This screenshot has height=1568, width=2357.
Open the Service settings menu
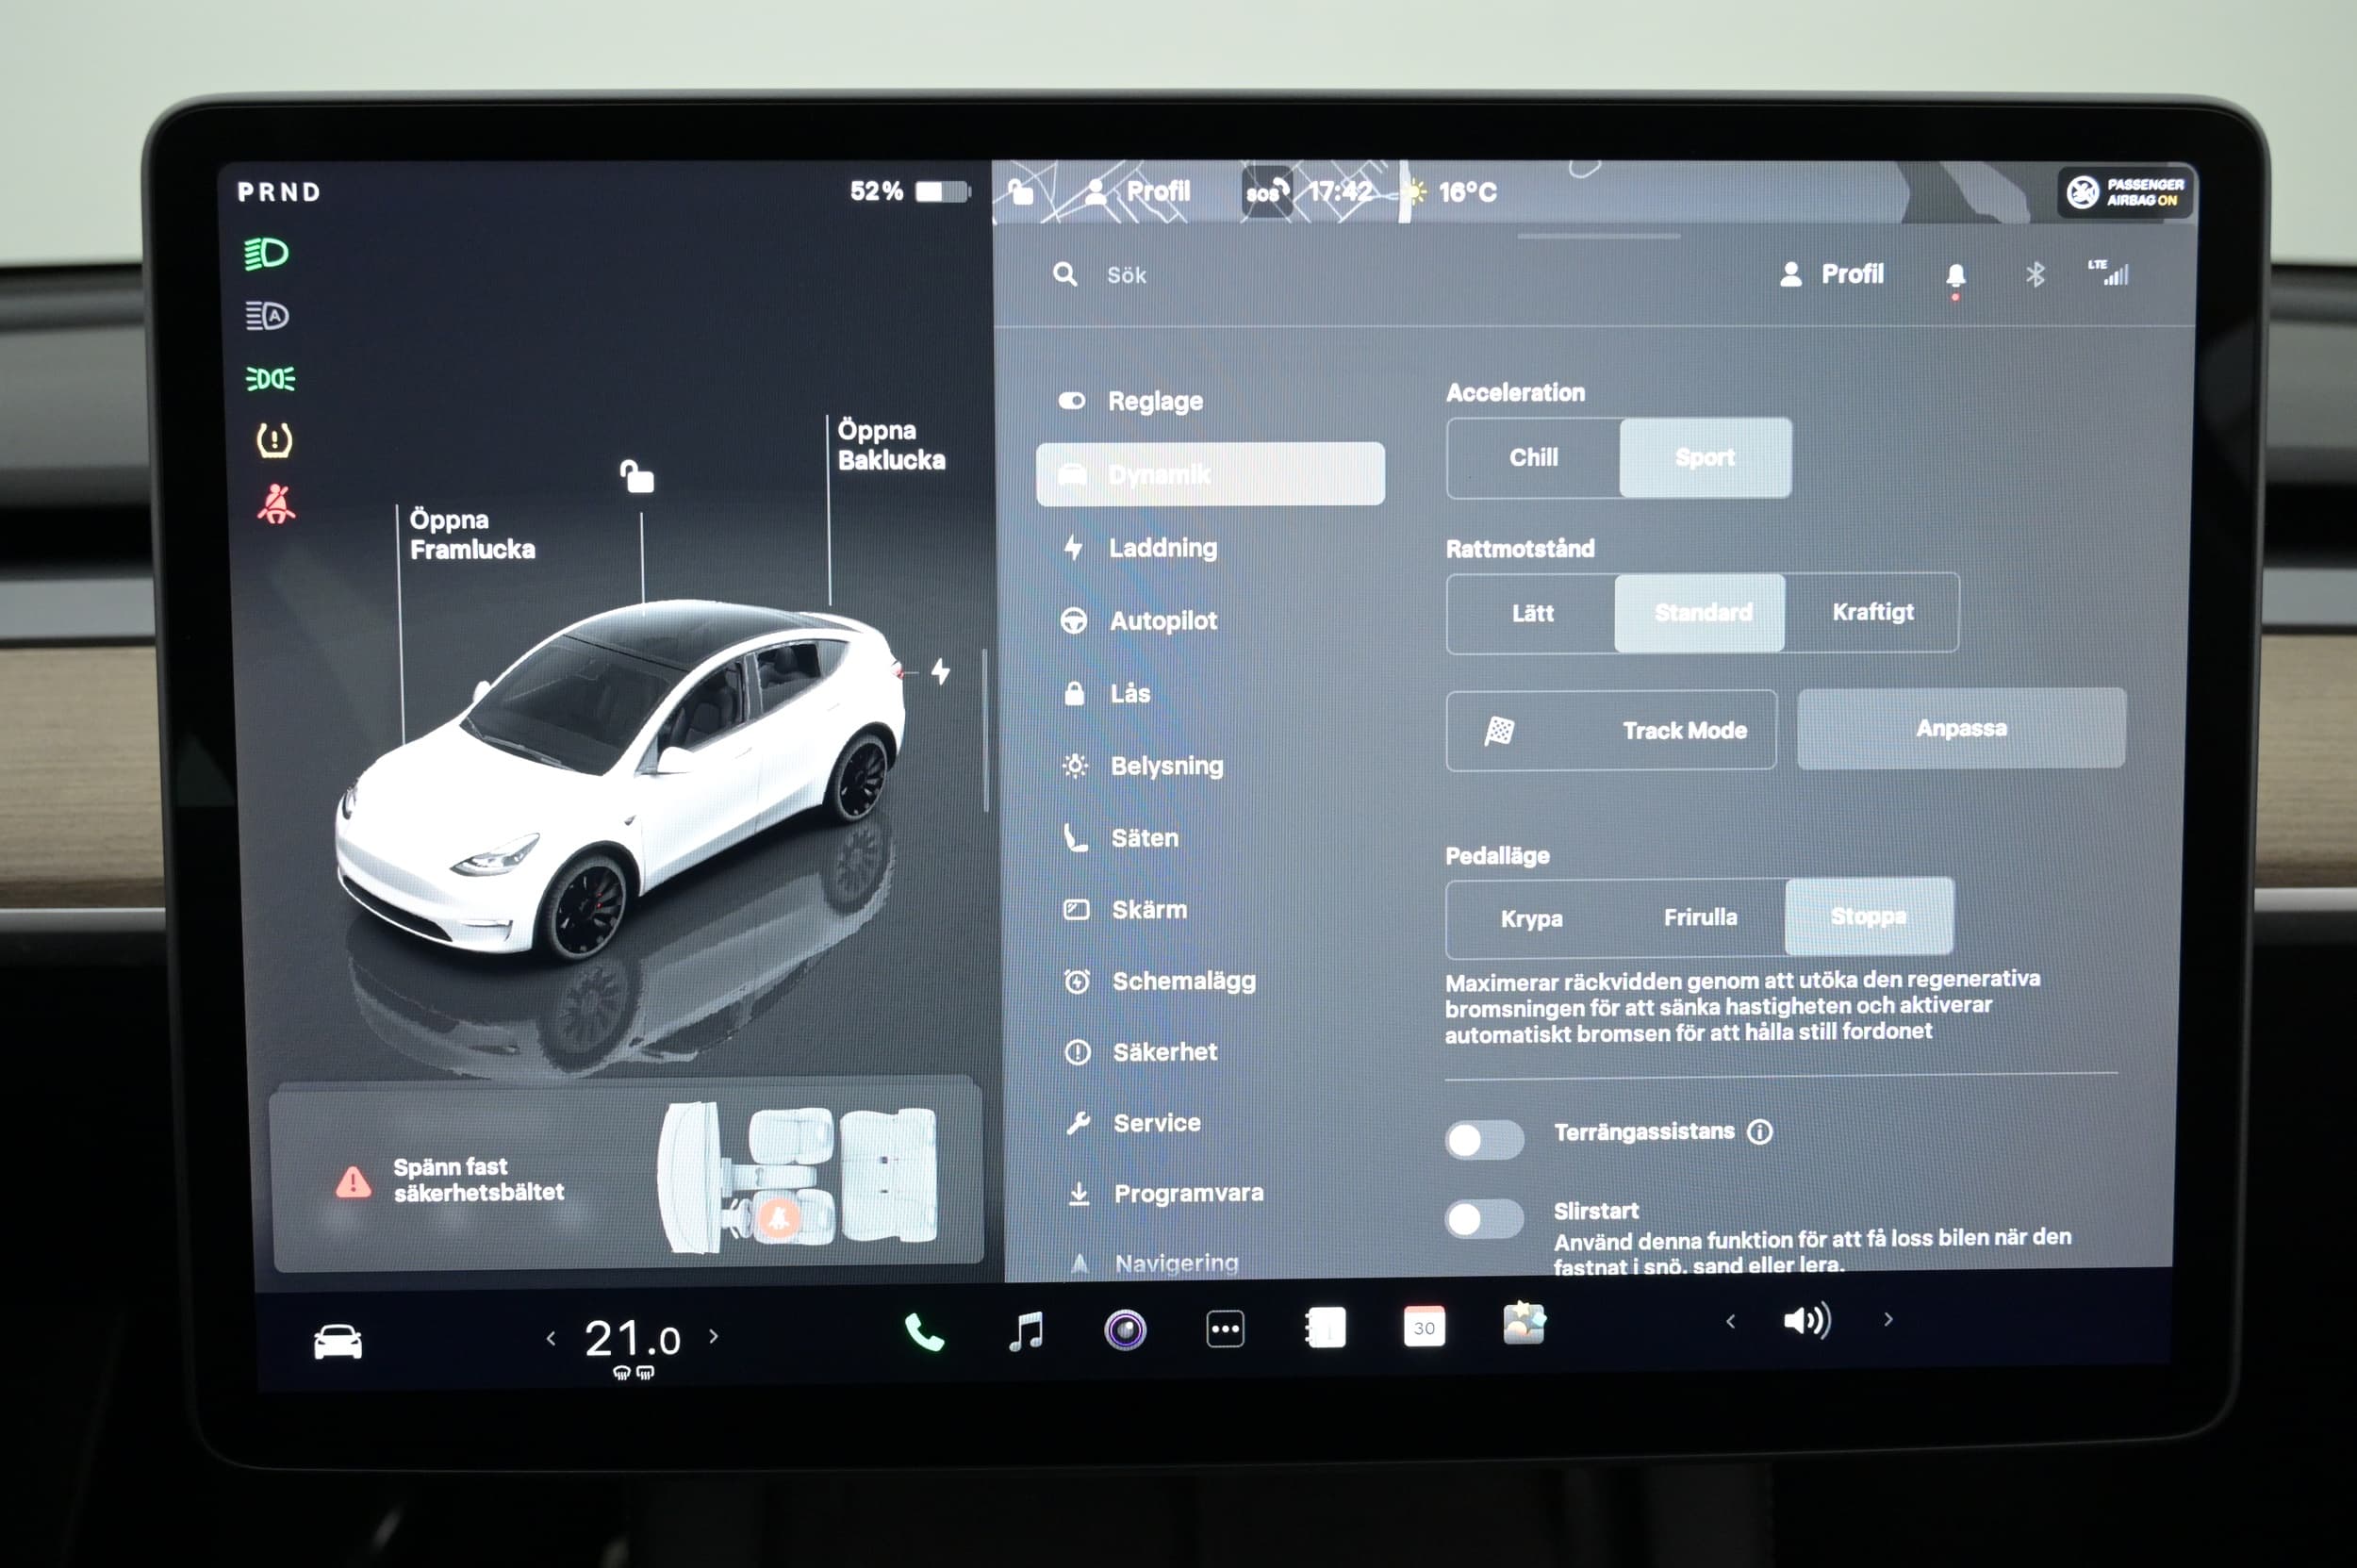(1210, 1123)
